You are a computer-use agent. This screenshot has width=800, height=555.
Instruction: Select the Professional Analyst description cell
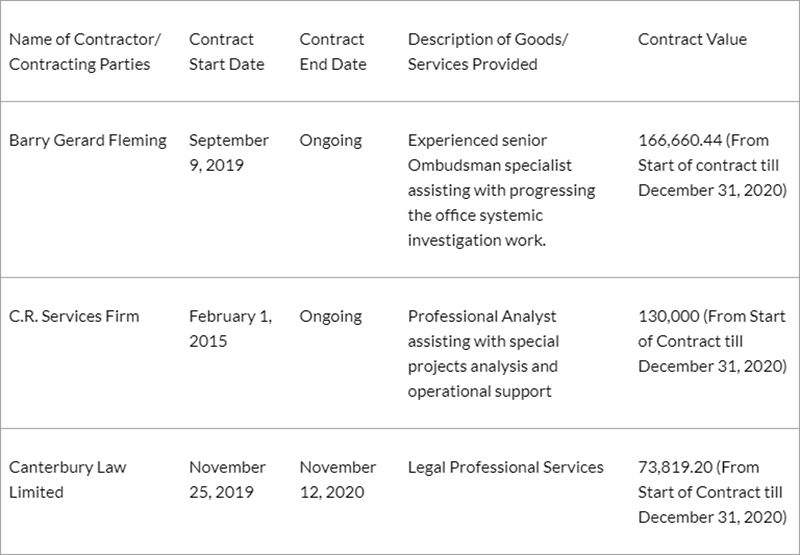click(483, 353)
